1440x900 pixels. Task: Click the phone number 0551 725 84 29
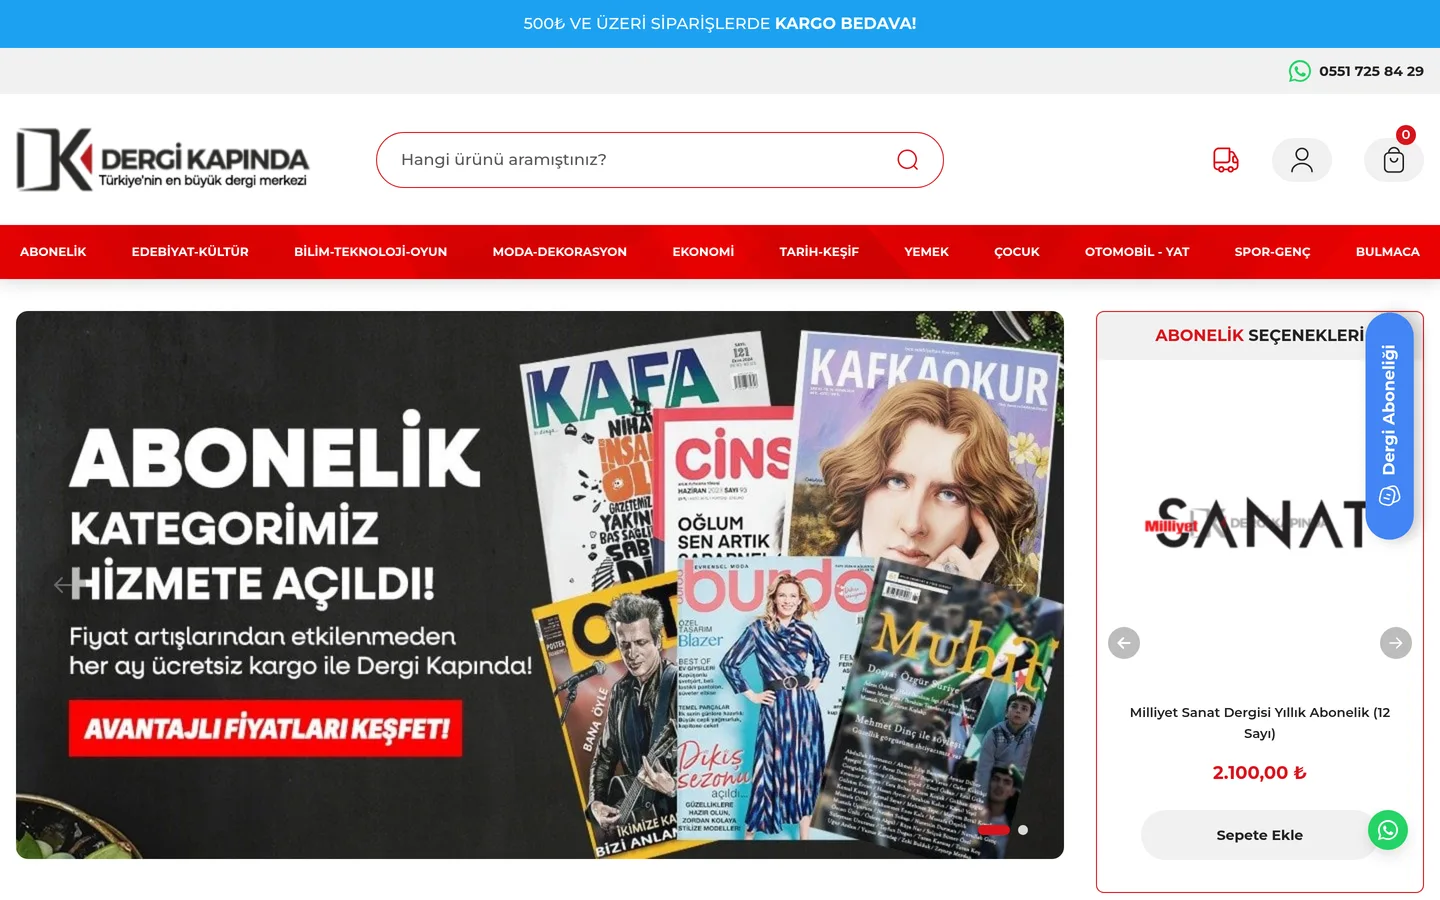pos(1371,71)
